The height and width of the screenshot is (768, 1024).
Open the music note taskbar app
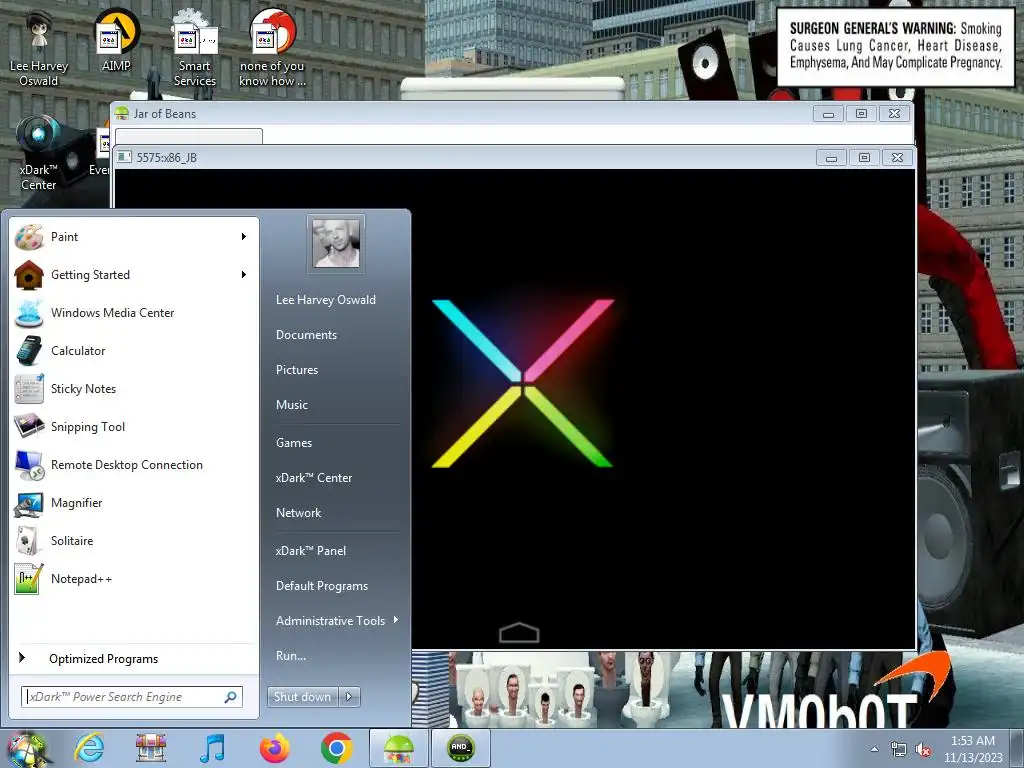click(x=212, y=748)
